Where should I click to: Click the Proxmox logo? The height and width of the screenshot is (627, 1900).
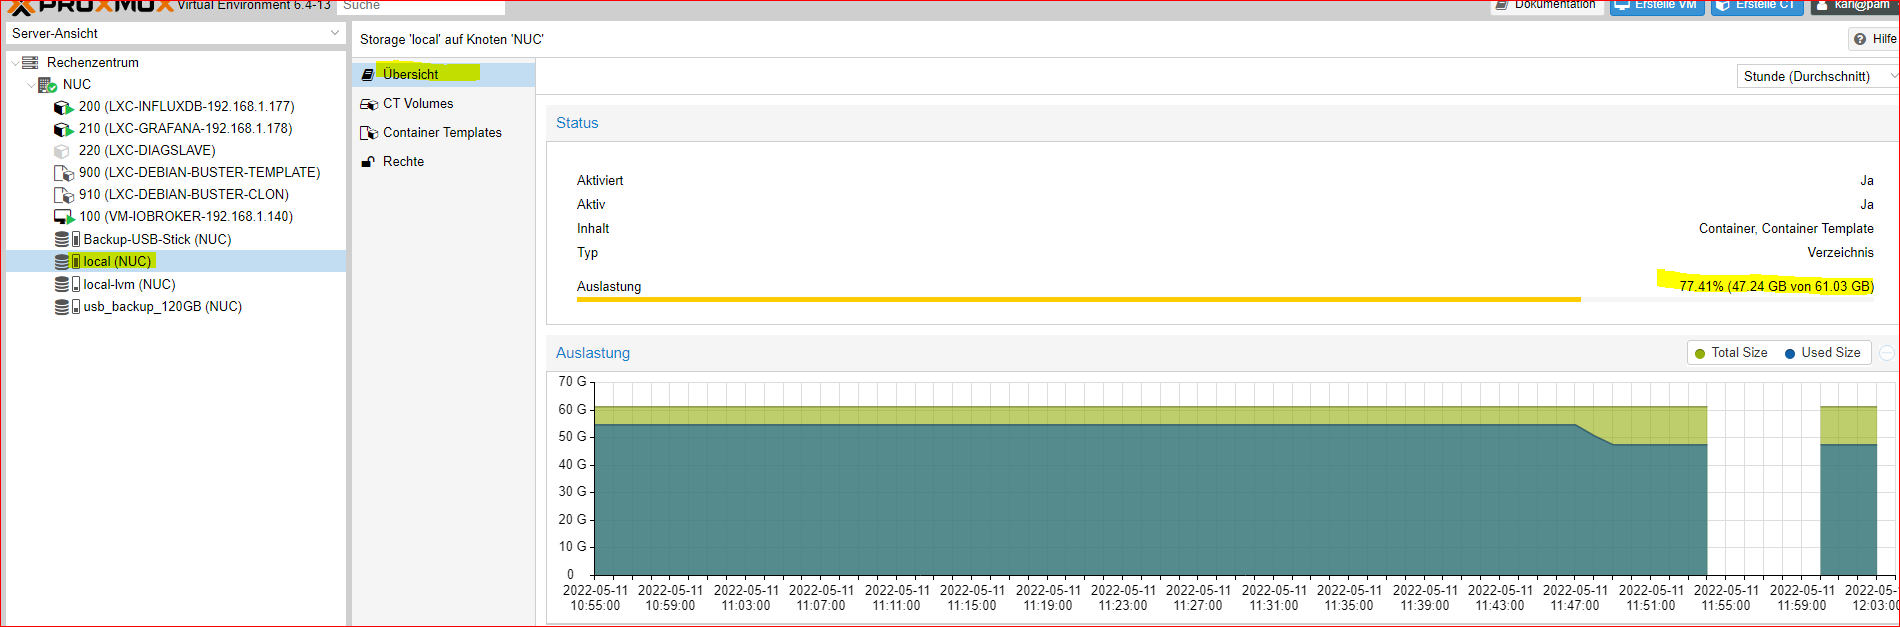[x=90, y=6]
